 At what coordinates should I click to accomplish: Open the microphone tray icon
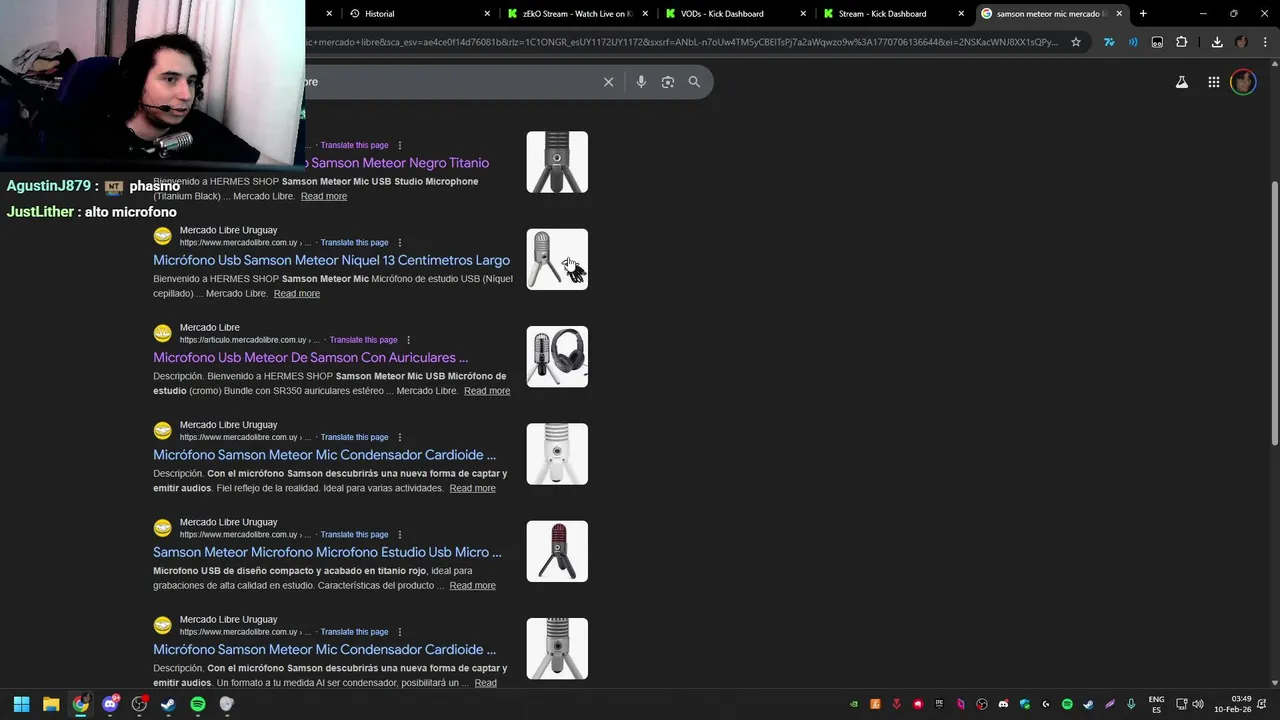click(x=1131, y=704)
